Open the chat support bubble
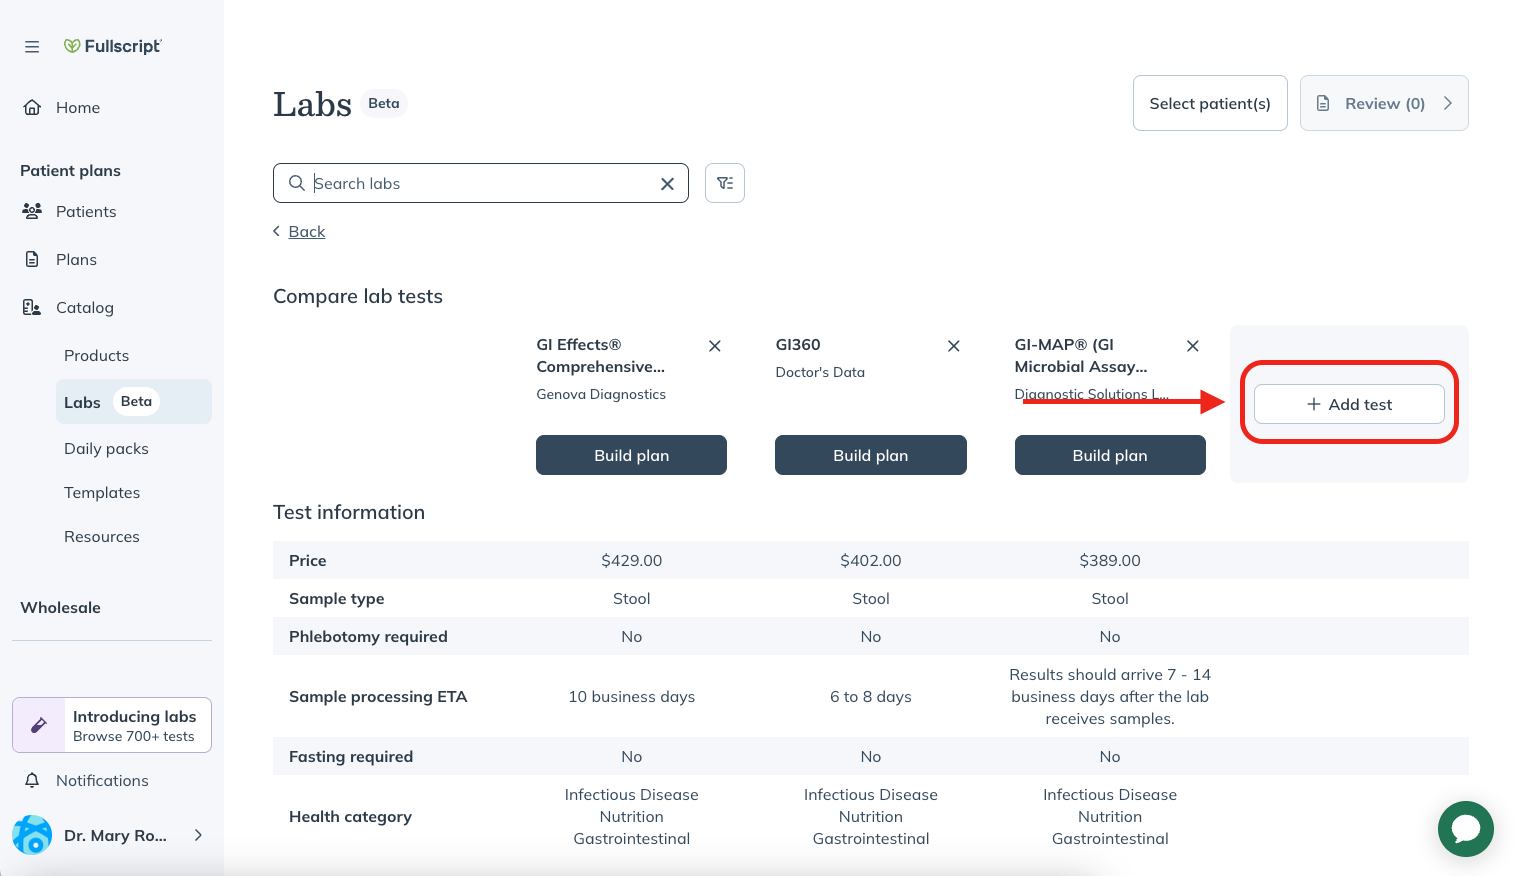 pyautogui.click(x=1465, y=828)
